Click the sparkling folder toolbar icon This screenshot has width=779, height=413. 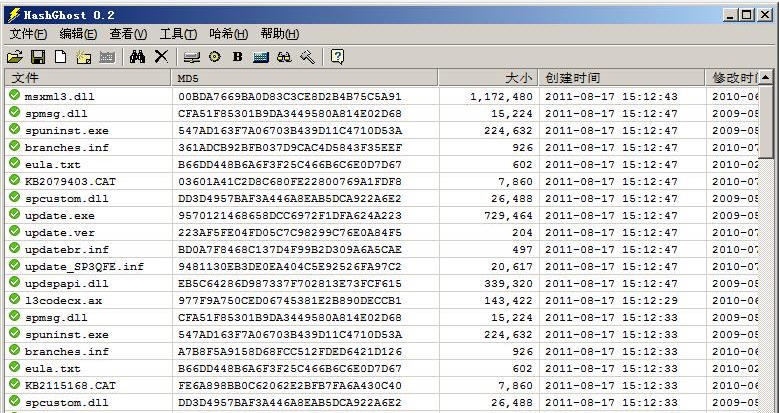[x=84, y=57]
